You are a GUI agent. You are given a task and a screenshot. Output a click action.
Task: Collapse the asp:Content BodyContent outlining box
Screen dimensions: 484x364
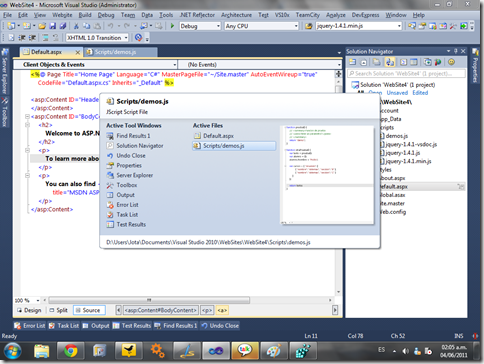coord(27,117)
